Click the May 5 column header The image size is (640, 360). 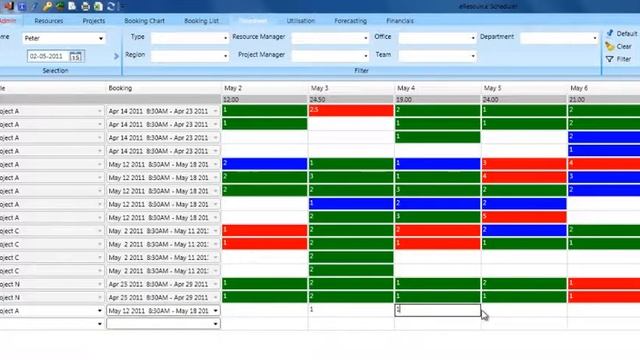[x=524, y=88]
